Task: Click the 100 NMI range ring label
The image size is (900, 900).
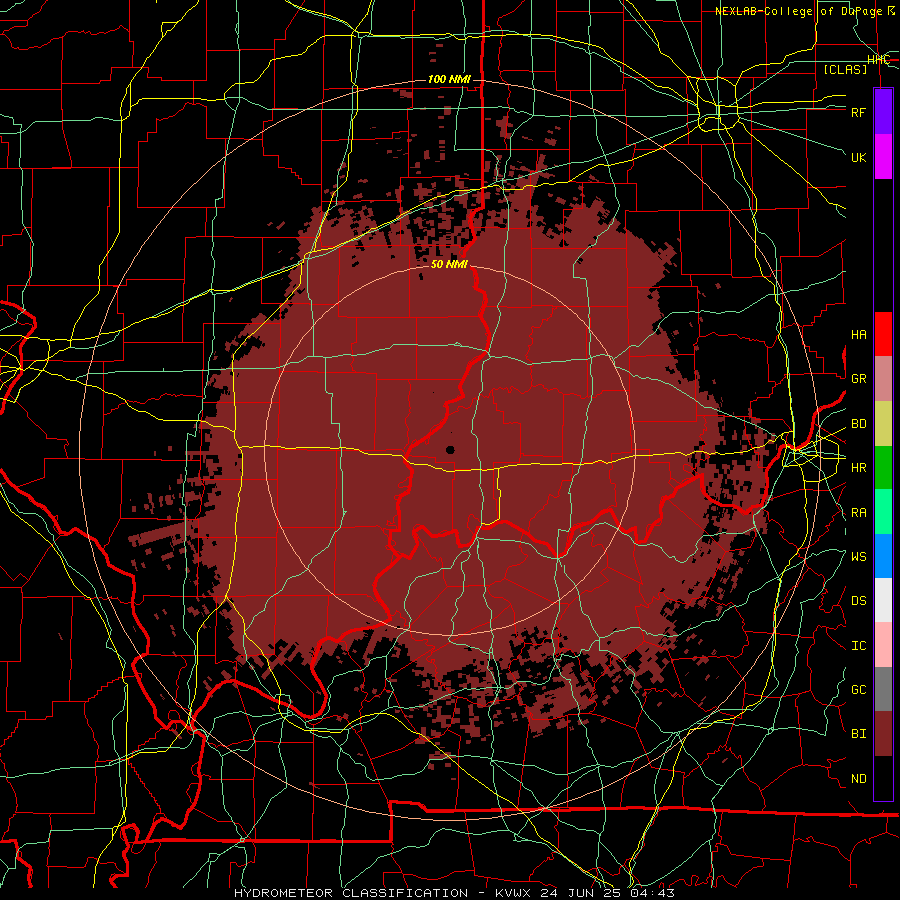Action: tap(449, 79)
